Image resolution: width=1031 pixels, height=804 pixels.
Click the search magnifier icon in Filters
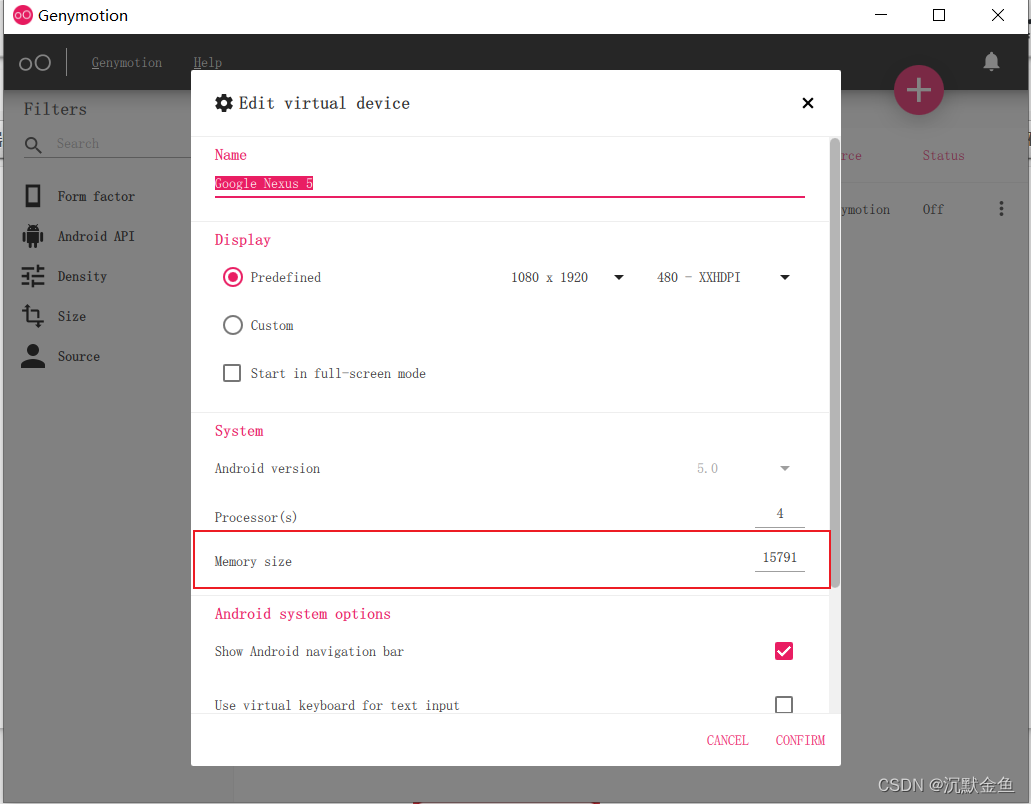click(x=33, y=145)
